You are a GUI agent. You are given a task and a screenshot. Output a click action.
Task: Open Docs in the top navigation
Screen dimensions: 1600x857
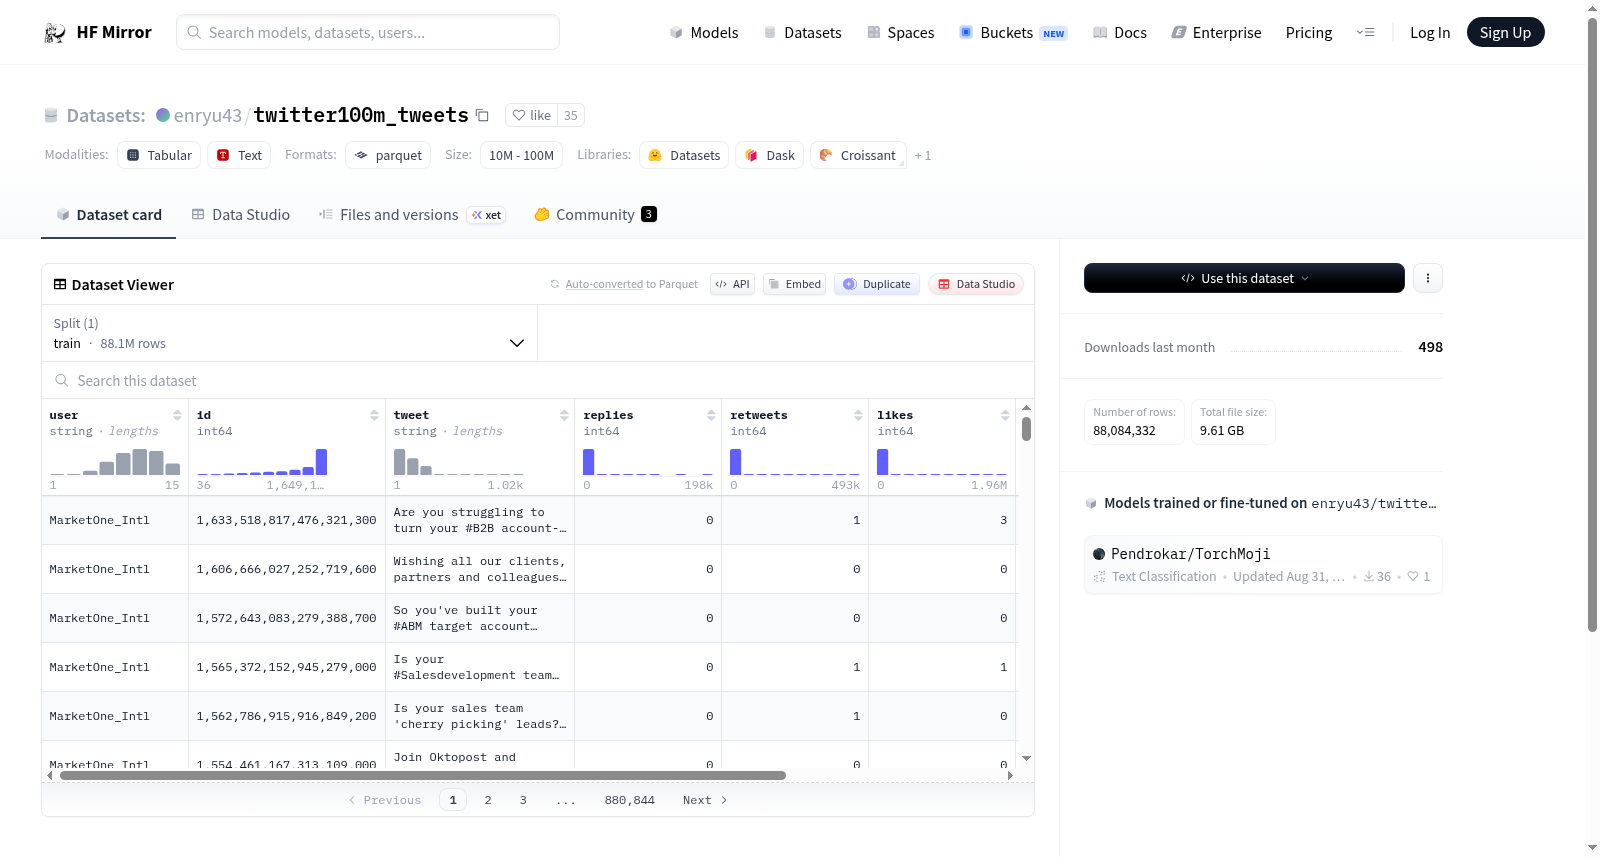(x=1120, y=32)
